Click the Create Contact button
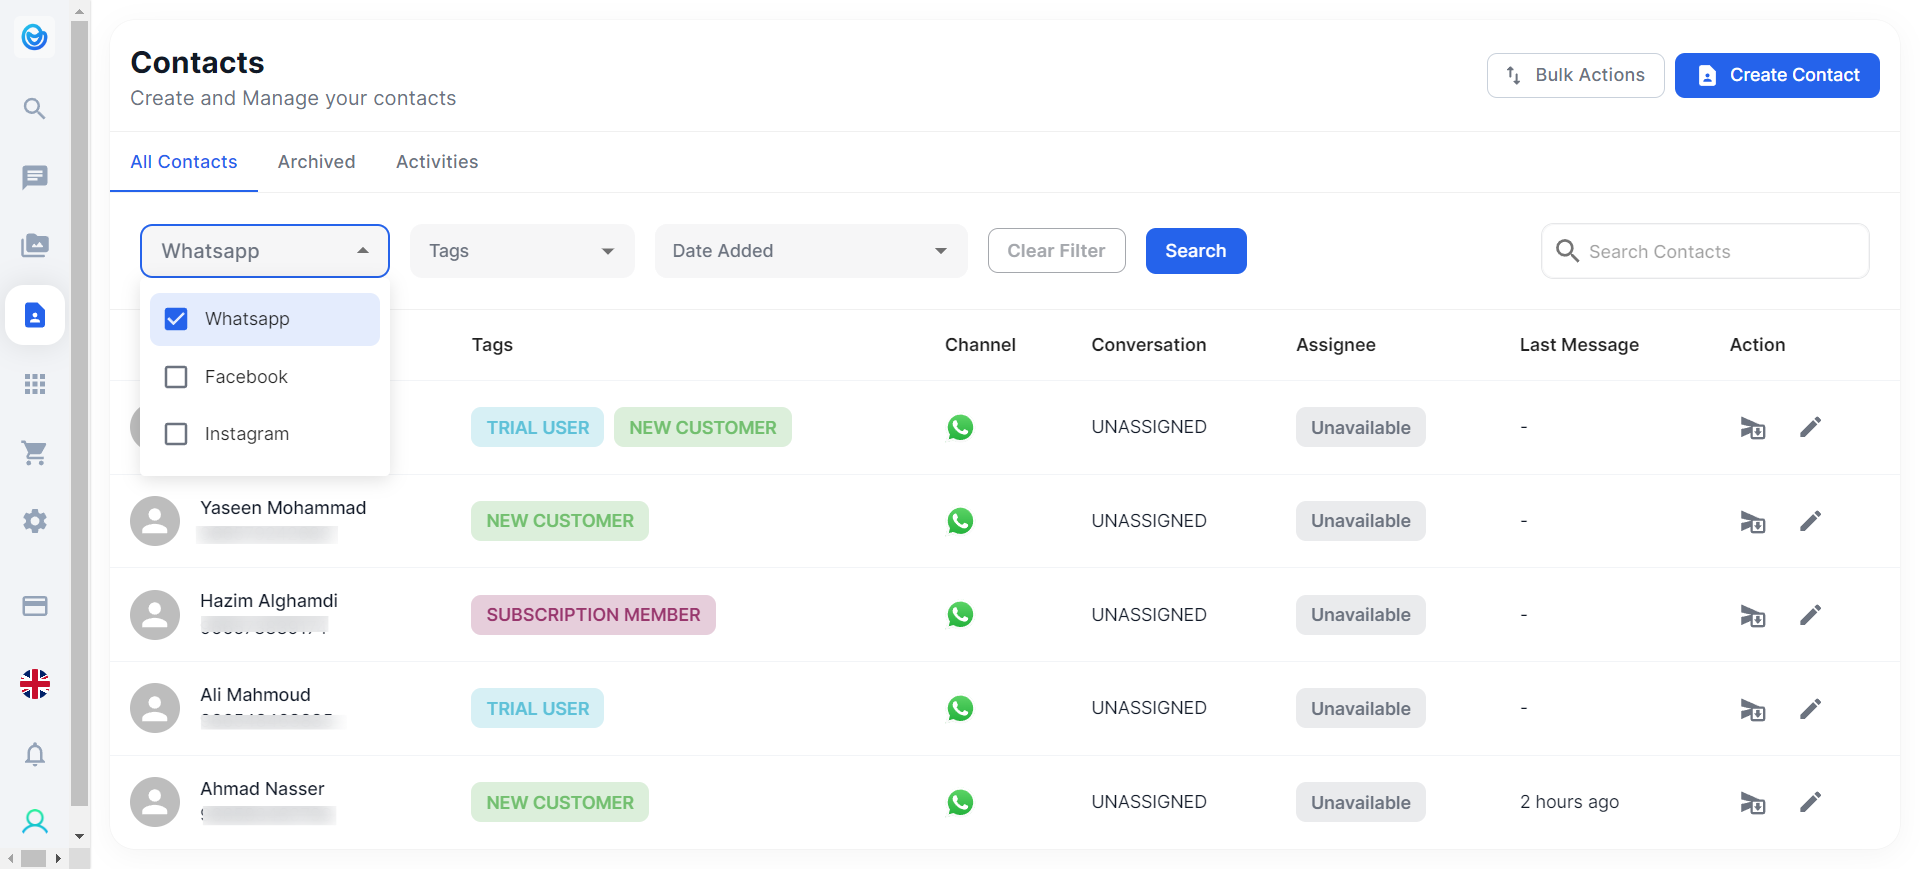This screenshot has width=1920, height=869. (x=1776, y=75)
